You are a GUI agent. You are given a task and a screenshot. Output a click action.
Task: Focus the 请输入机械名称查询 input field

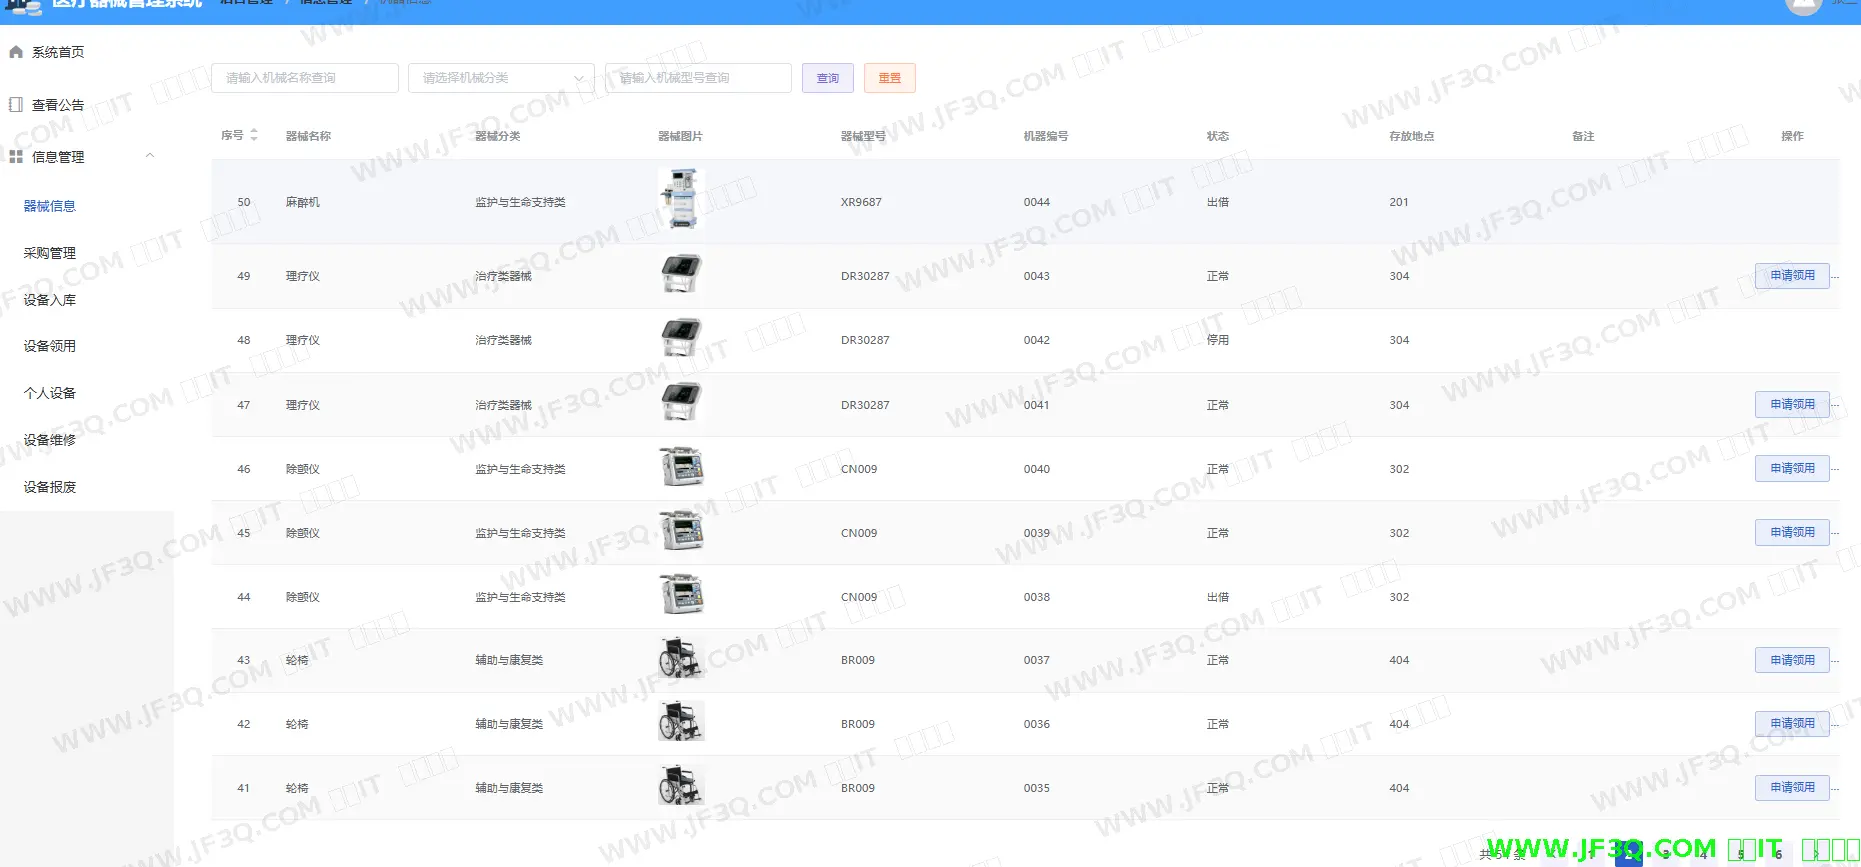[x=304, y=78]
